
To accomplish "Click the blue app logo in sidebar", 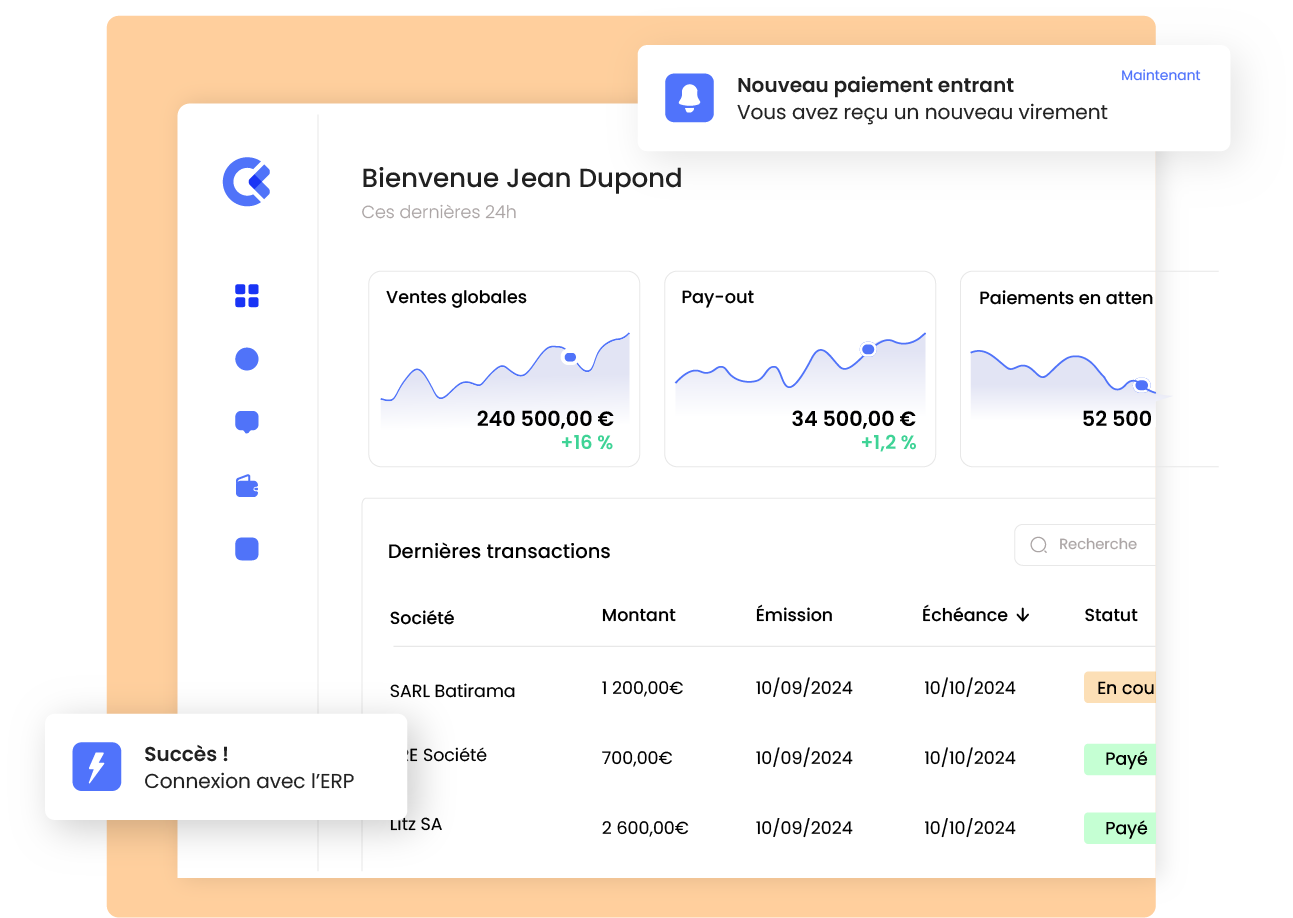I will [x=247, y=181].
